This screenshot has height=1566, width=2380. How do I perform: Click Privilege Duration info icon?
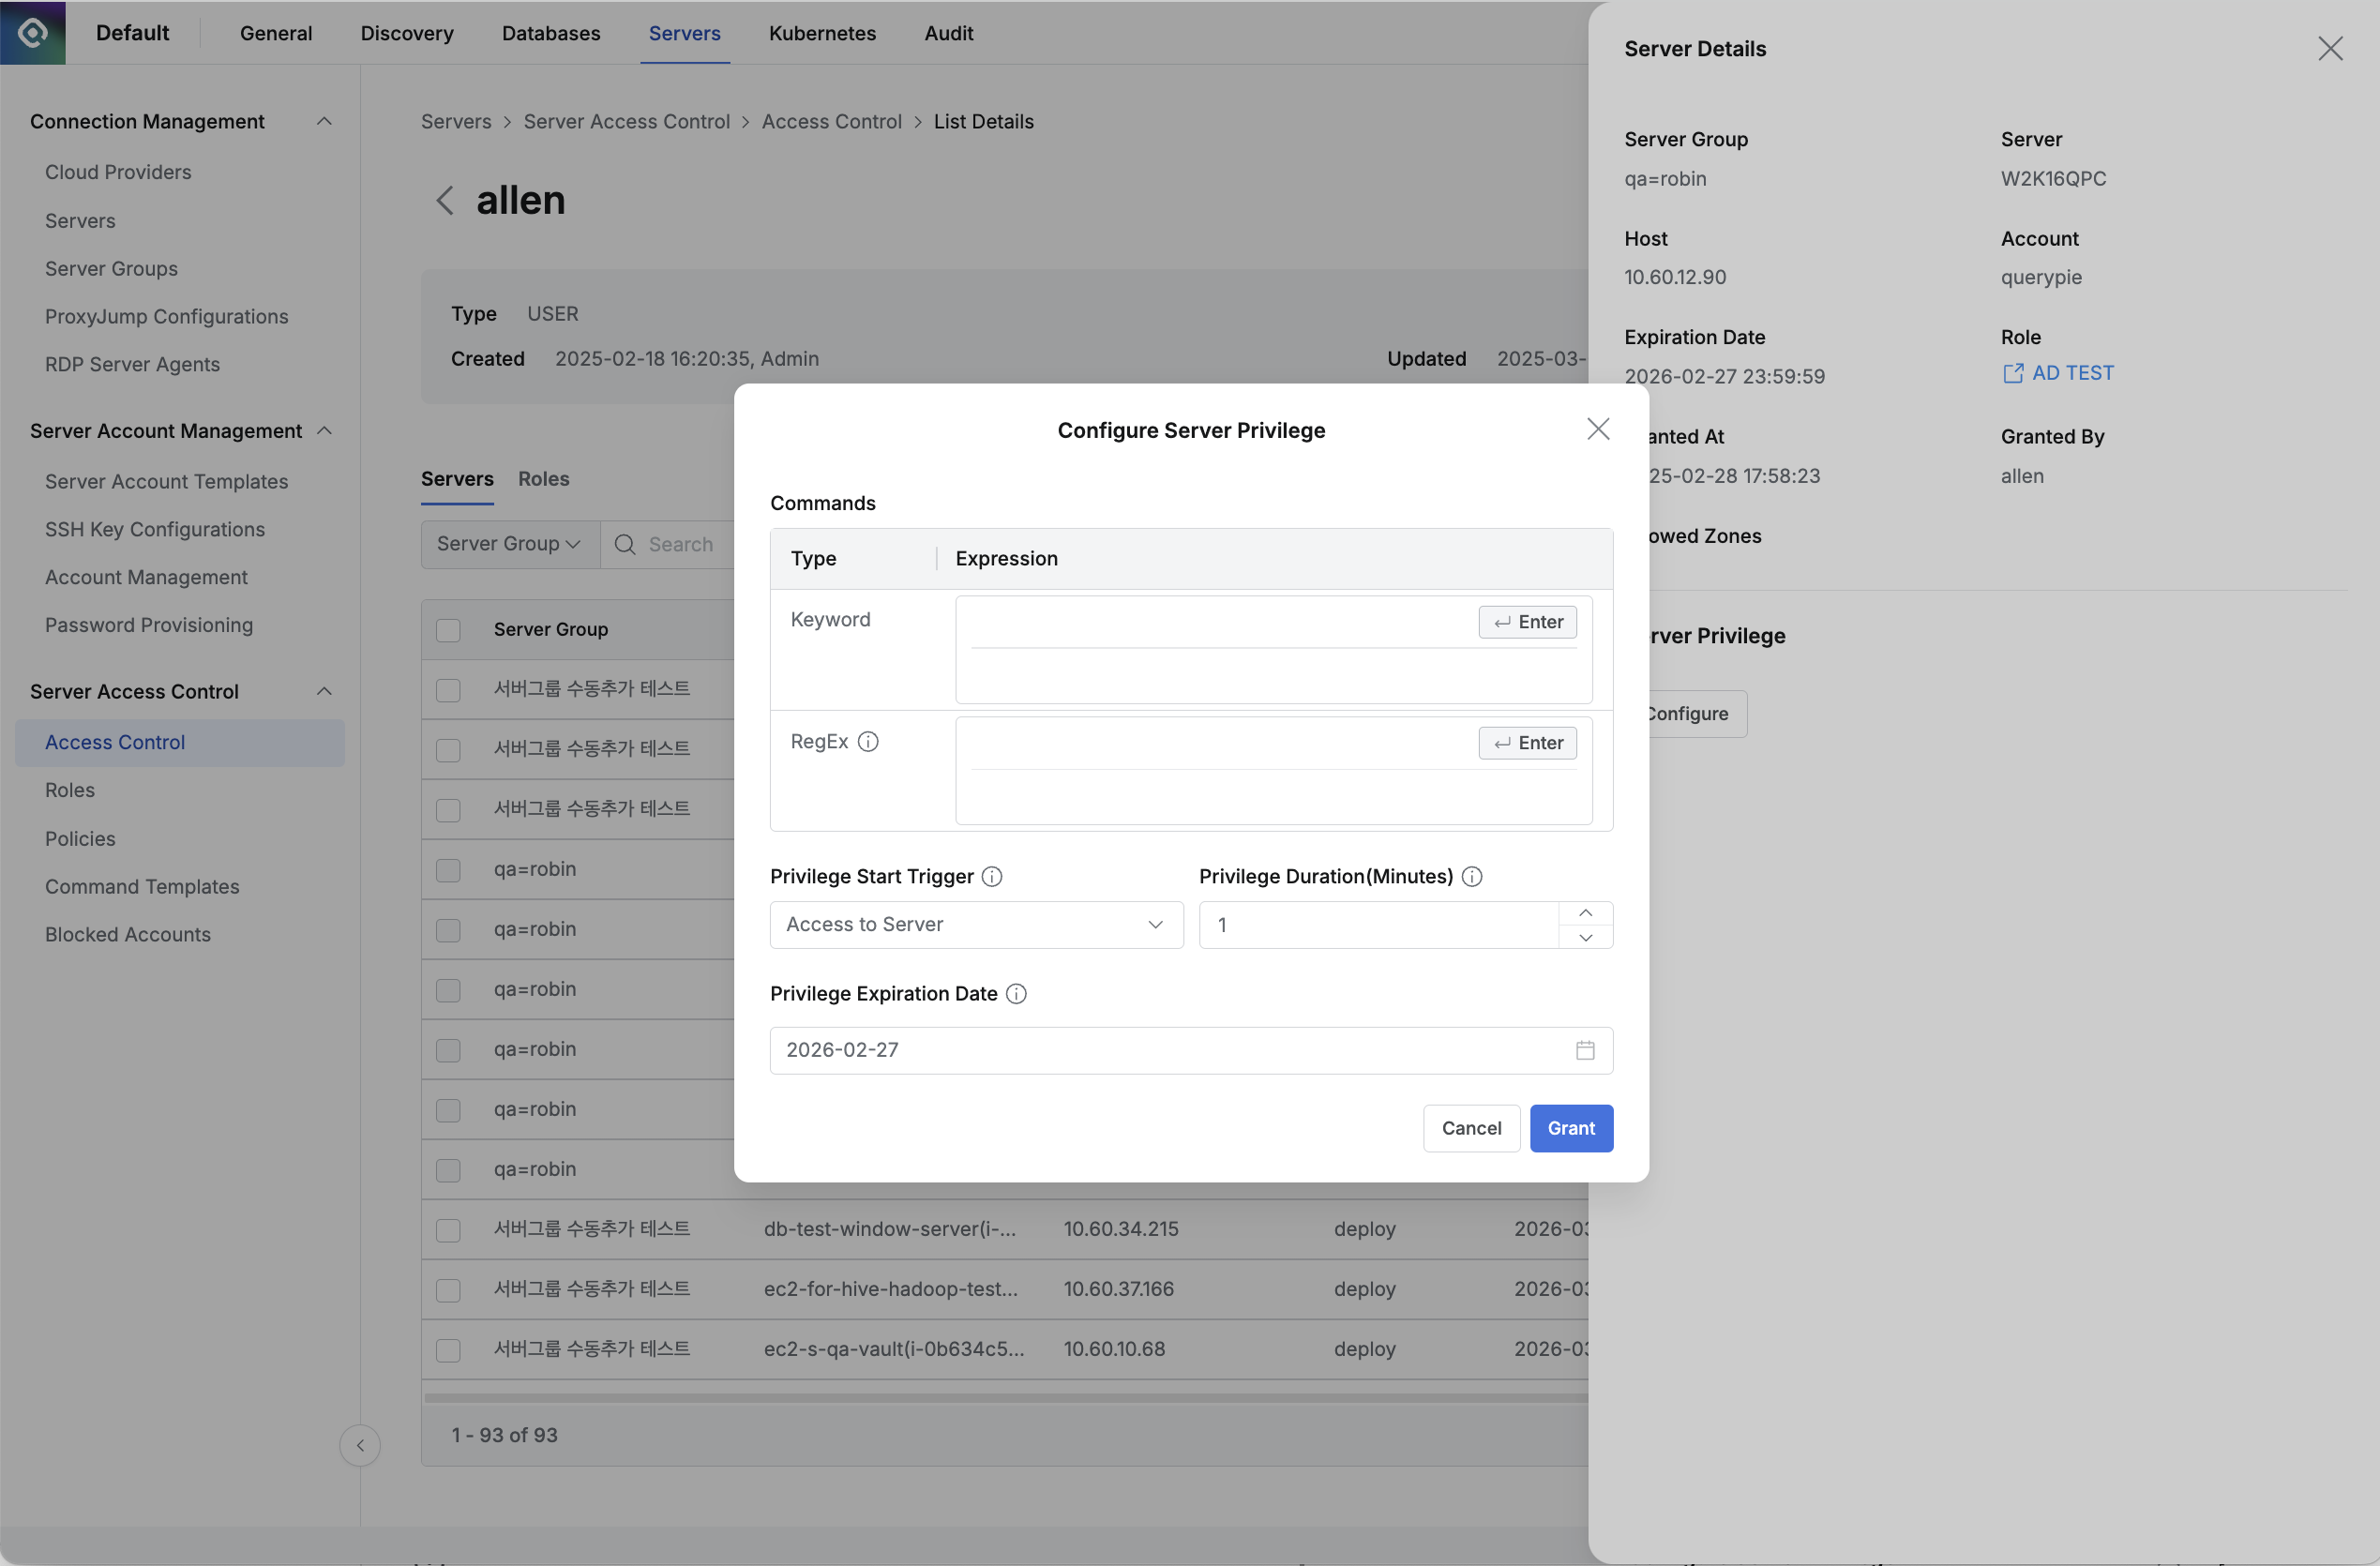[x=1471, y=877]
